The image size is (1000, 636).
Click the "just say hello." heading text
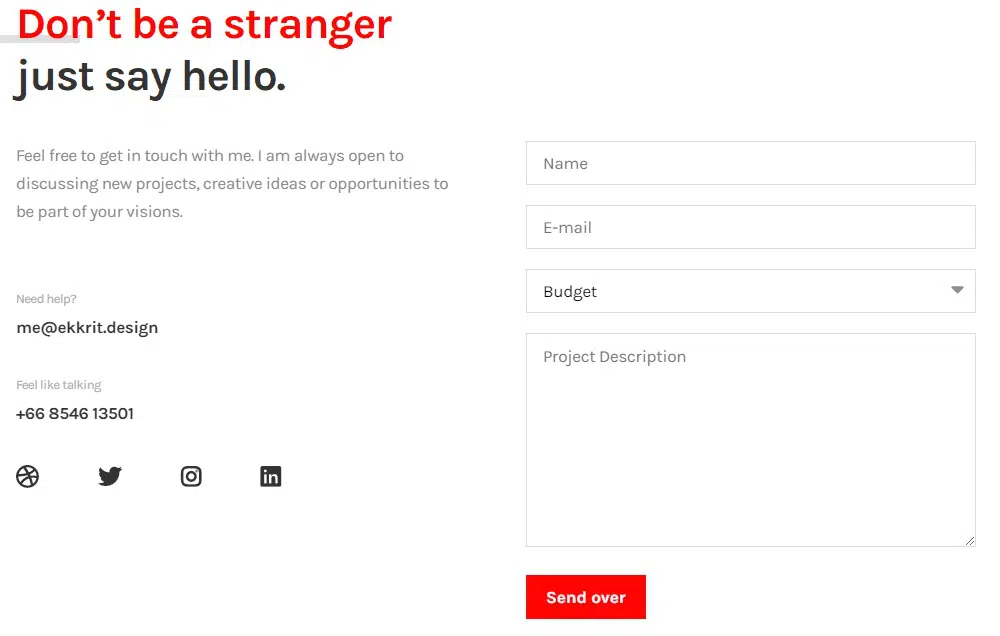coord(151,77)
